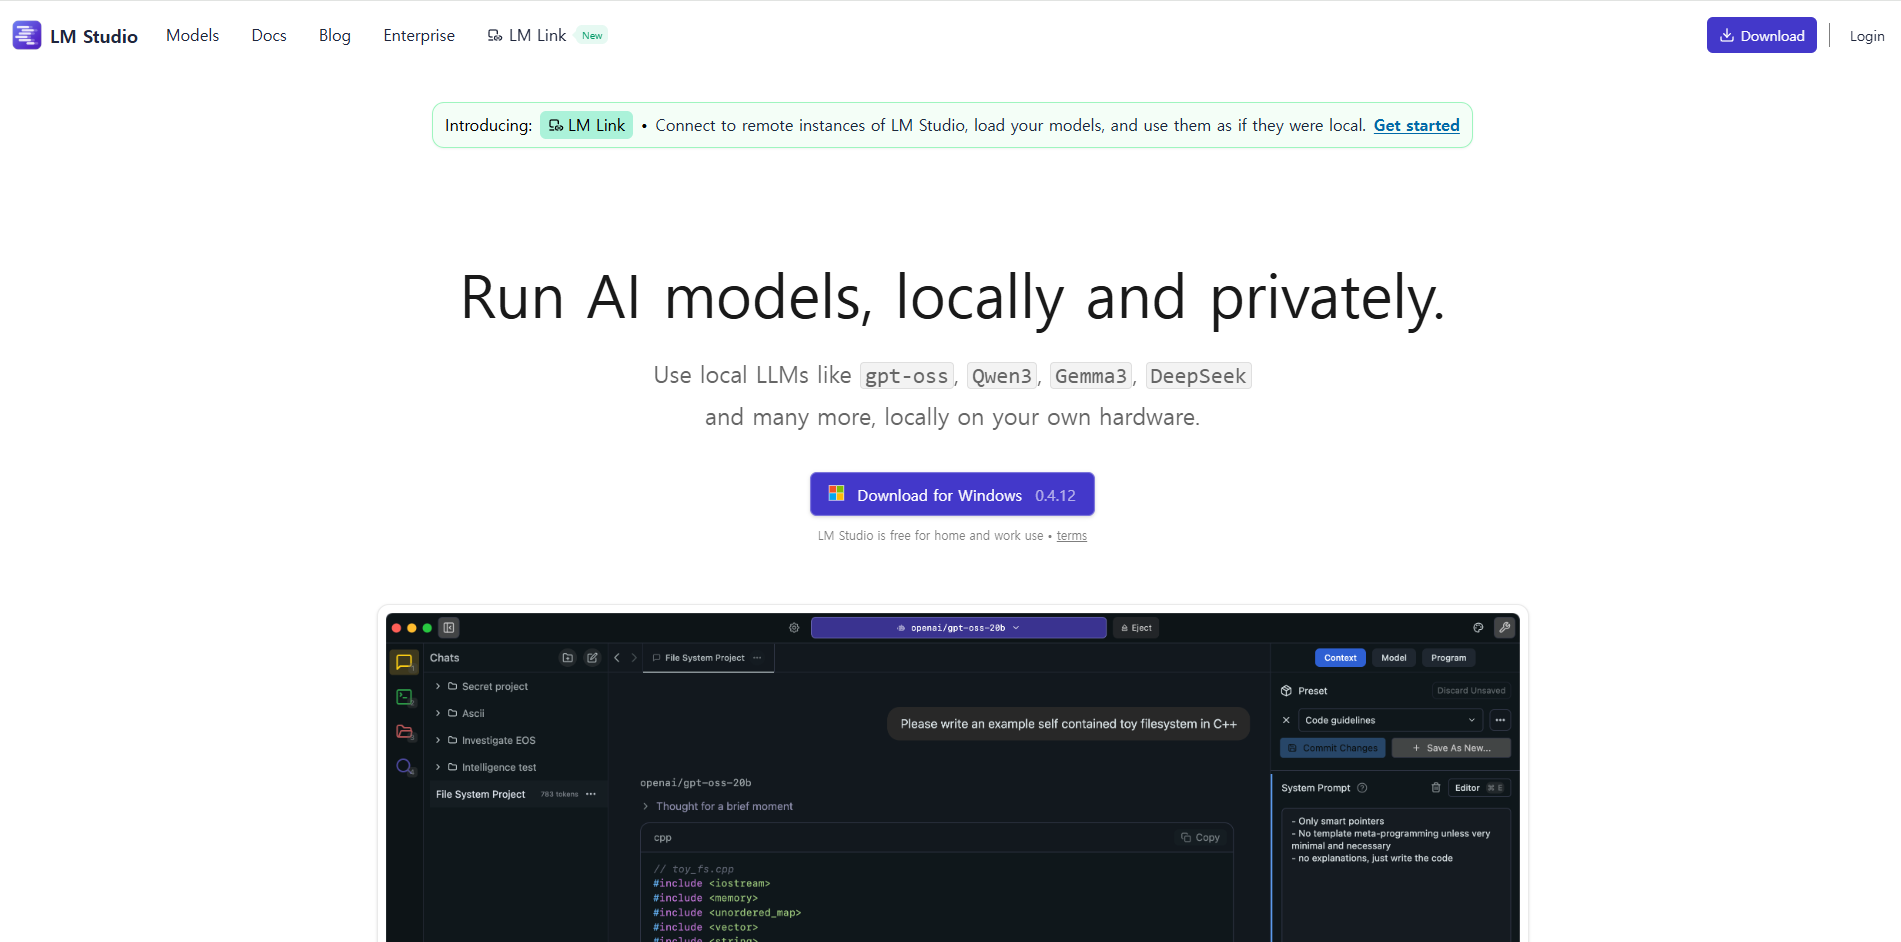Image resolution: width=1901 pixels, height=942 pixels.
Task: Switch to the Program tab
Action: pyautogui.click(x=1448, y=658)
